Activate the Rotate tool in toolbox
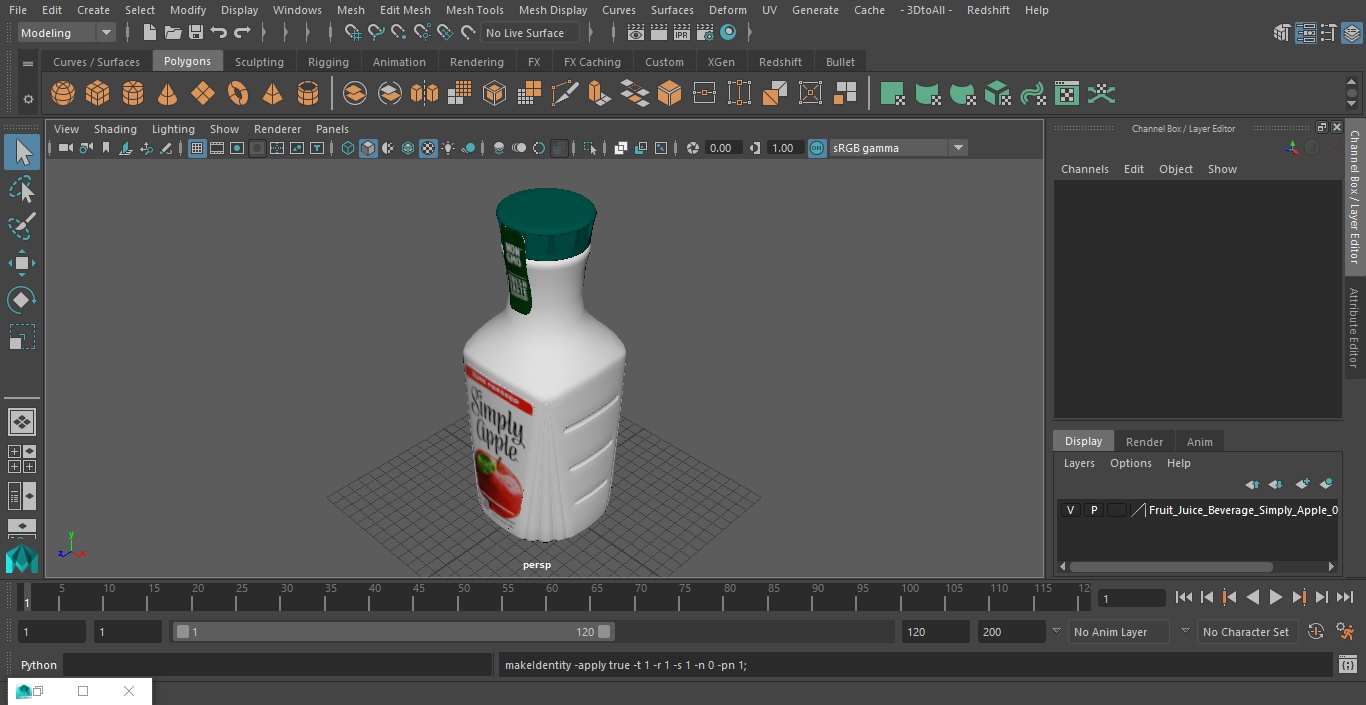This screenshot has height=705, width=1366. pos(22,299)
